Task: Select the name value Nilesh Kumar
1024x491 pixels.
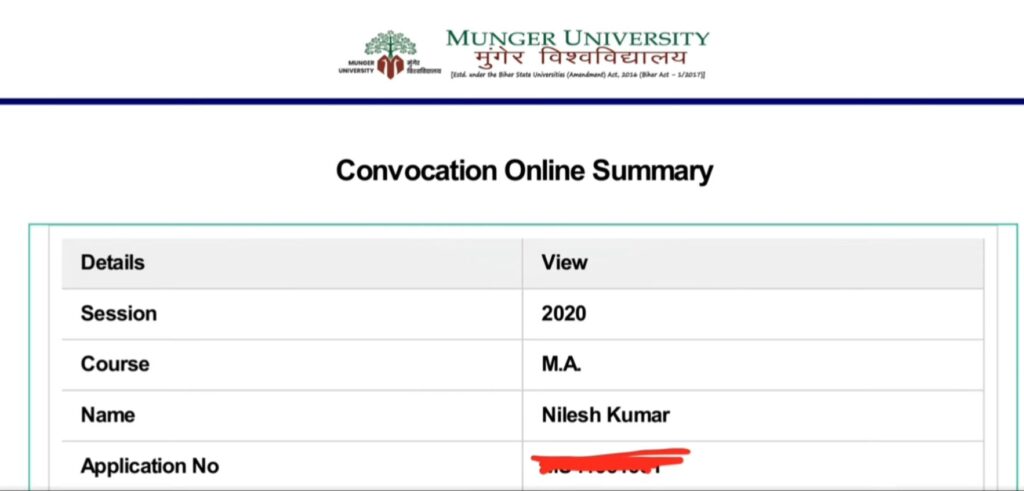Action: (605, 415)
